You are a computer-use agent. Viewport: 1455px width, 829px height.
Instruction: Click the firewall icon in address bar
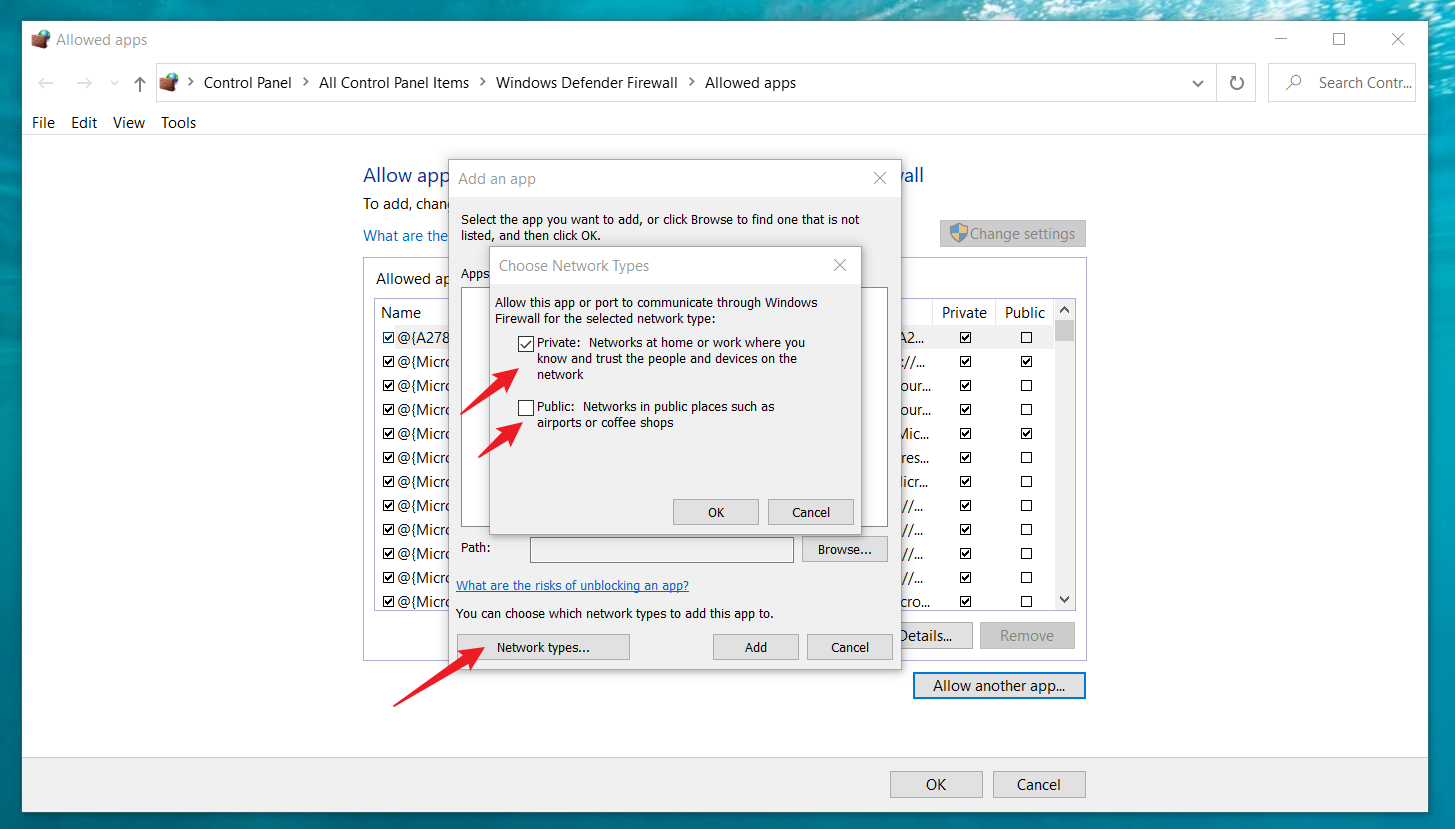tap(169, 82)
